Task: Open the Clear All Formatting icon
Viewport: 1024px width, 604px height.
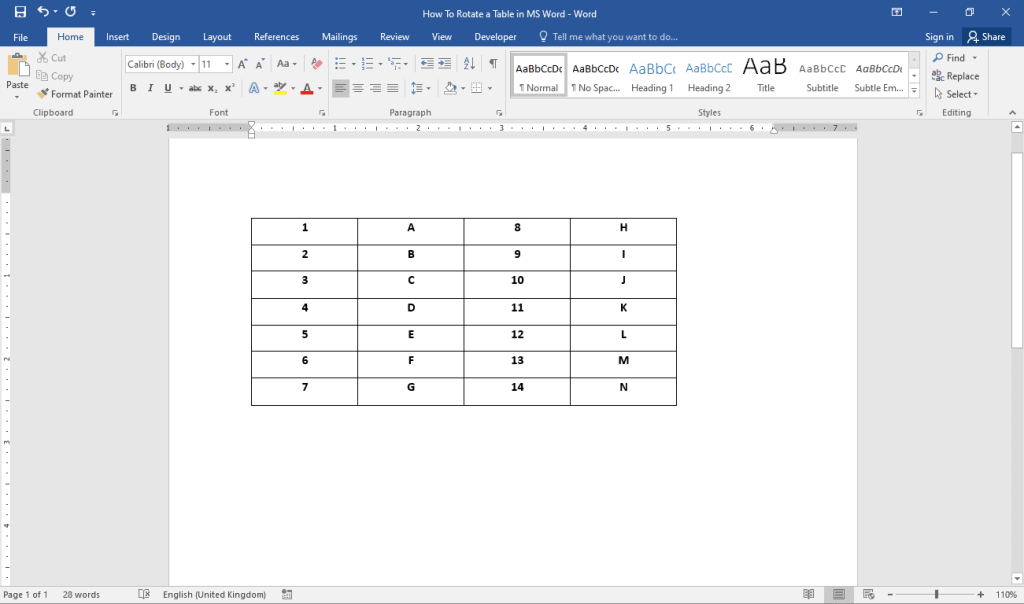Action: [x=315, y=63]
